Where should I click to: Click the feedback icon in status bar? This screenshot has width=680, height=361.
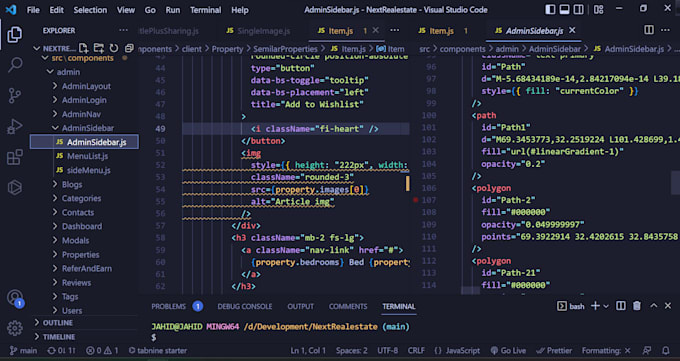click(647, 351)
